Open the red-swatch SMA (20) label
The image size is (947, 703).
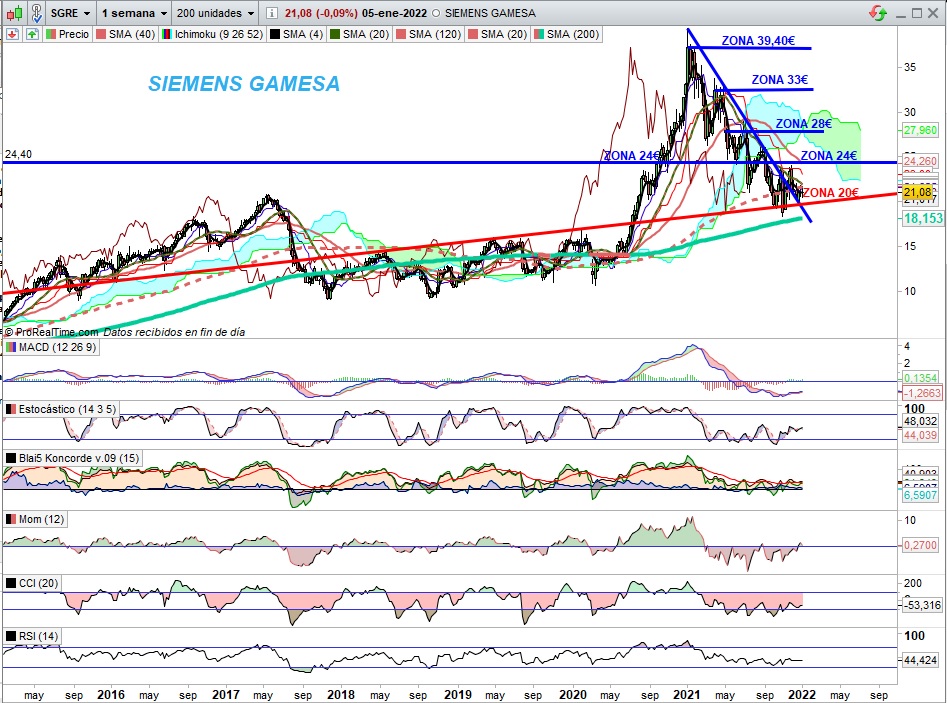(498, 34)
